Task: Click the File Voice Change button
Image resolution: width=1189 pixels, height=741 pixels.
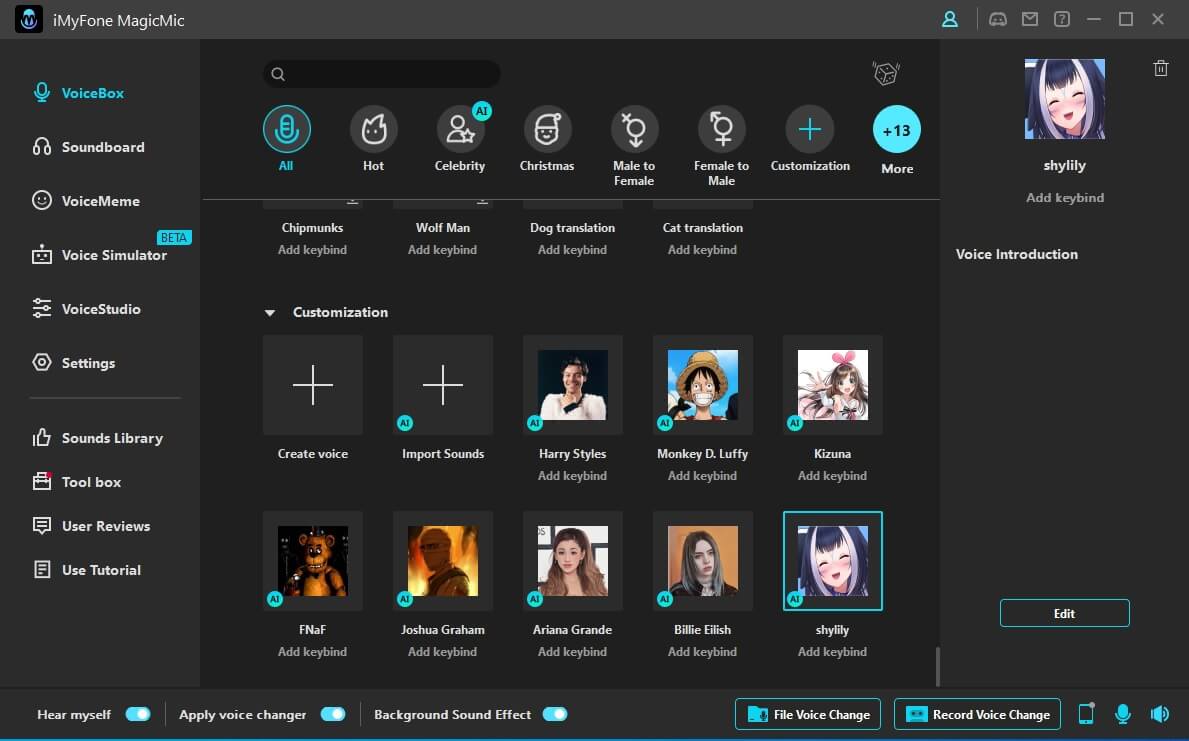Action: pos(808,714)
